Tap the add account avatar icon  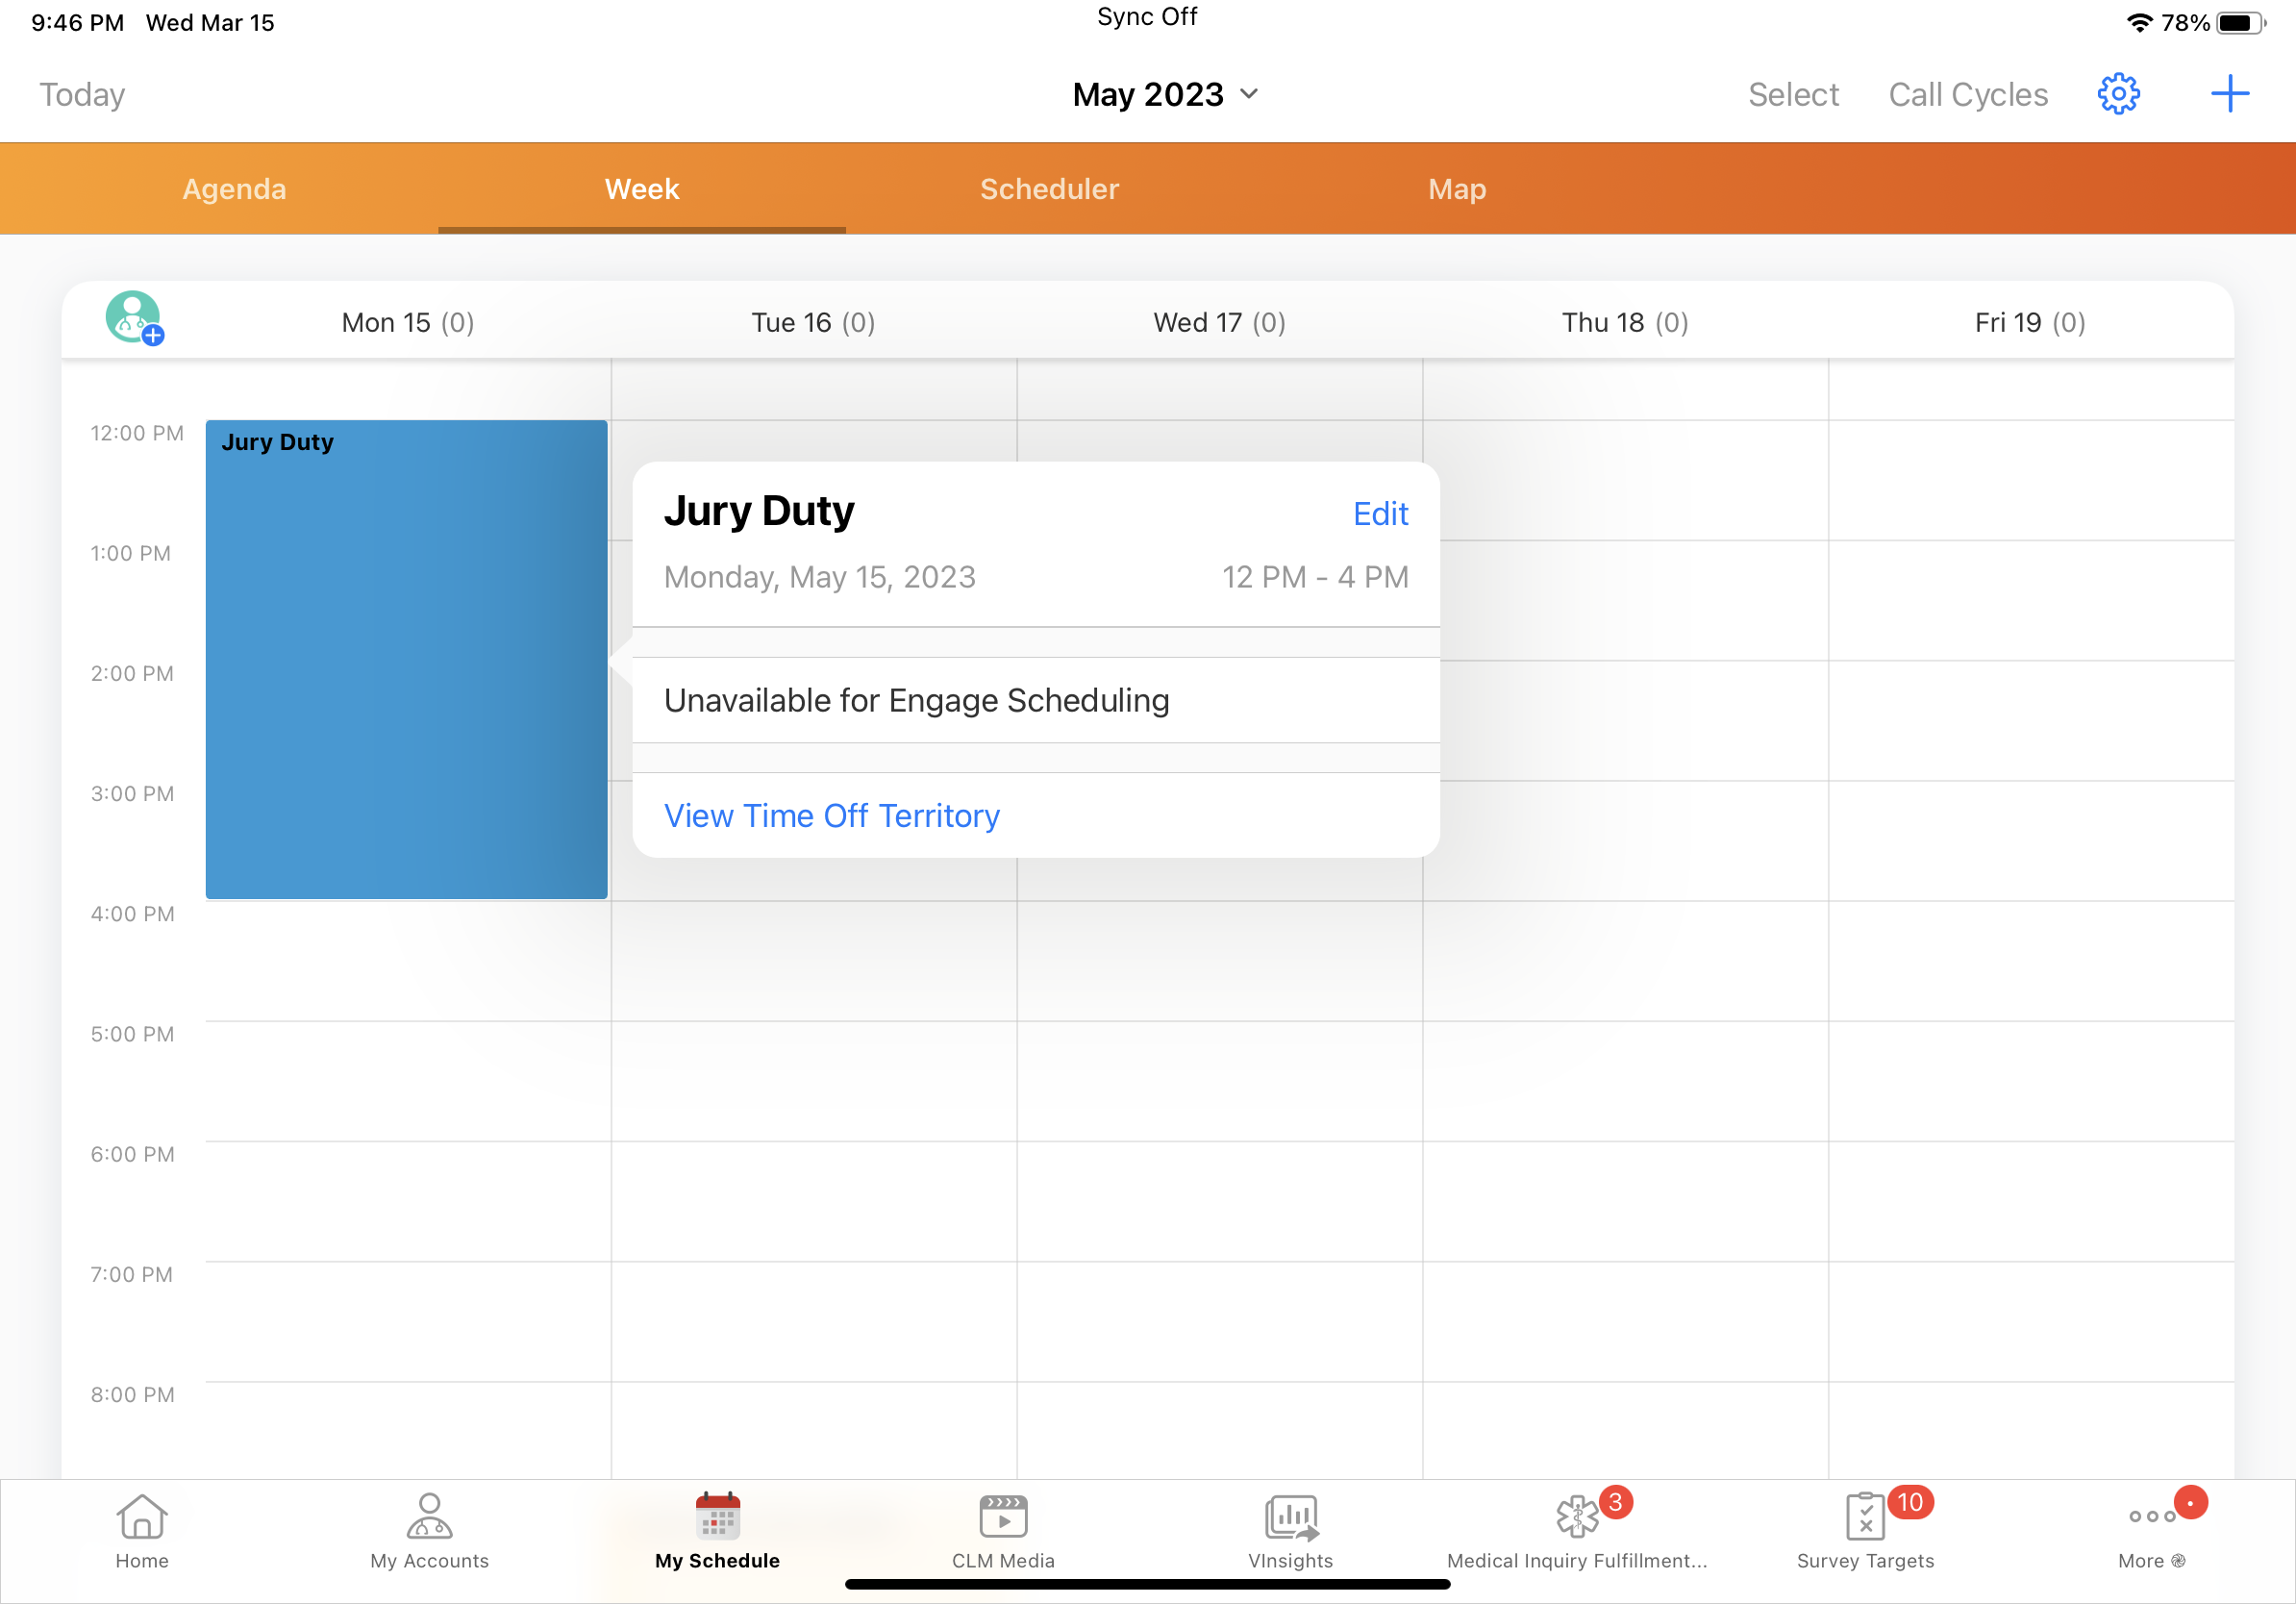point(134,318)
